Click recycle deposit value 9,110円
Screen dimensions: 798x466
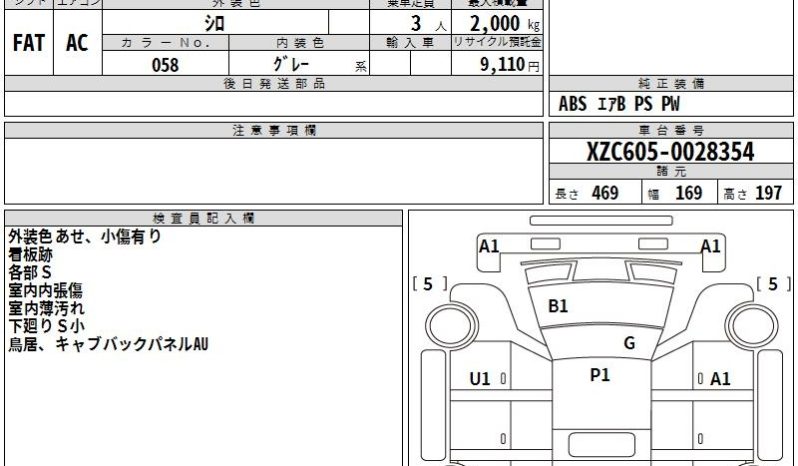pyautogui.click(x=509, y=64)
